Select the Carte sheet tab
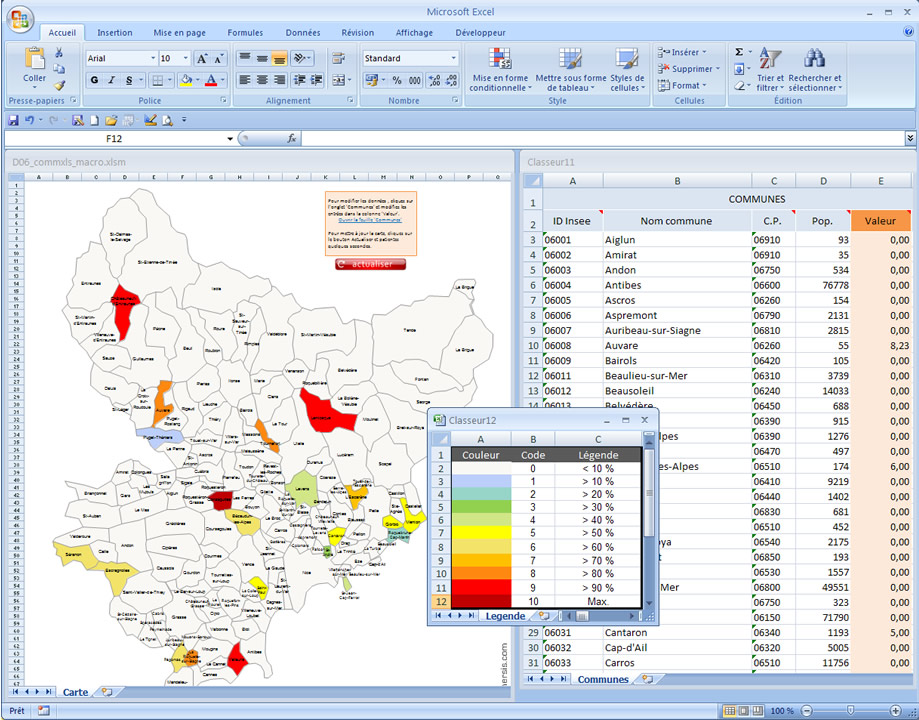The width and height of the screenshot is (919, 720). tap(75, 692)
